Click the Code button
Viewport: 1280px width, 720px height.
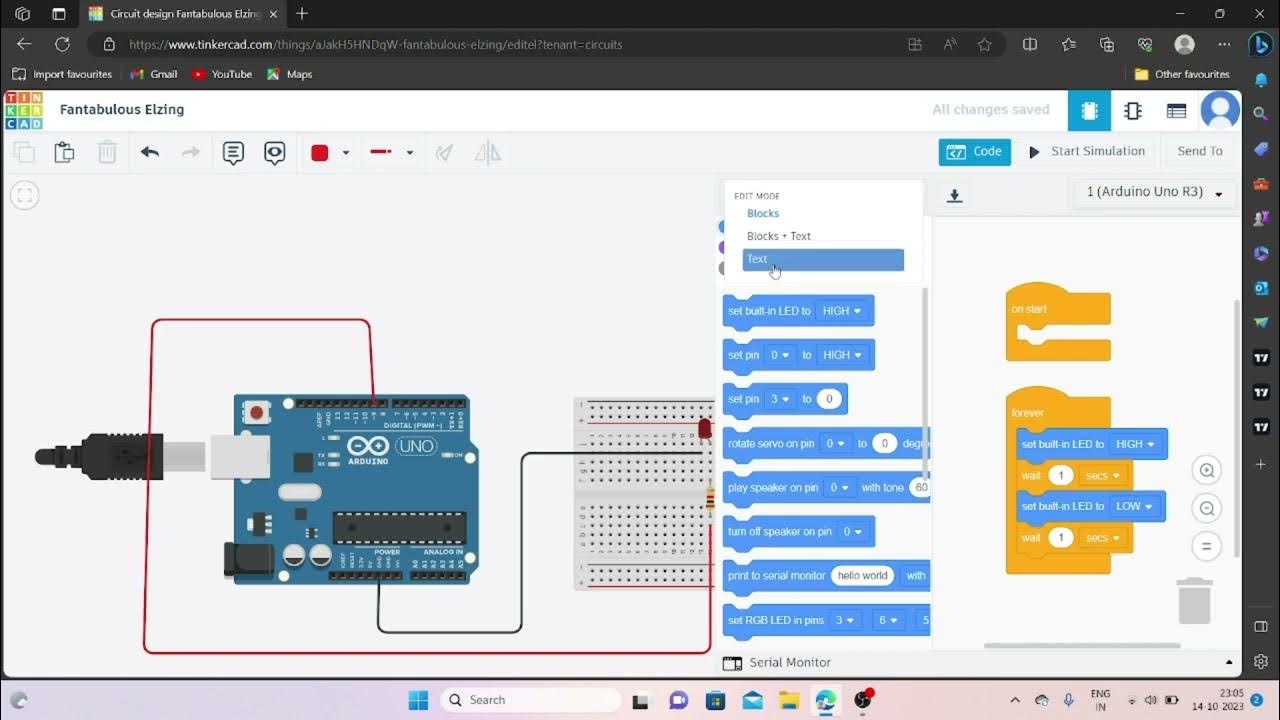click(x=975, y=152)
